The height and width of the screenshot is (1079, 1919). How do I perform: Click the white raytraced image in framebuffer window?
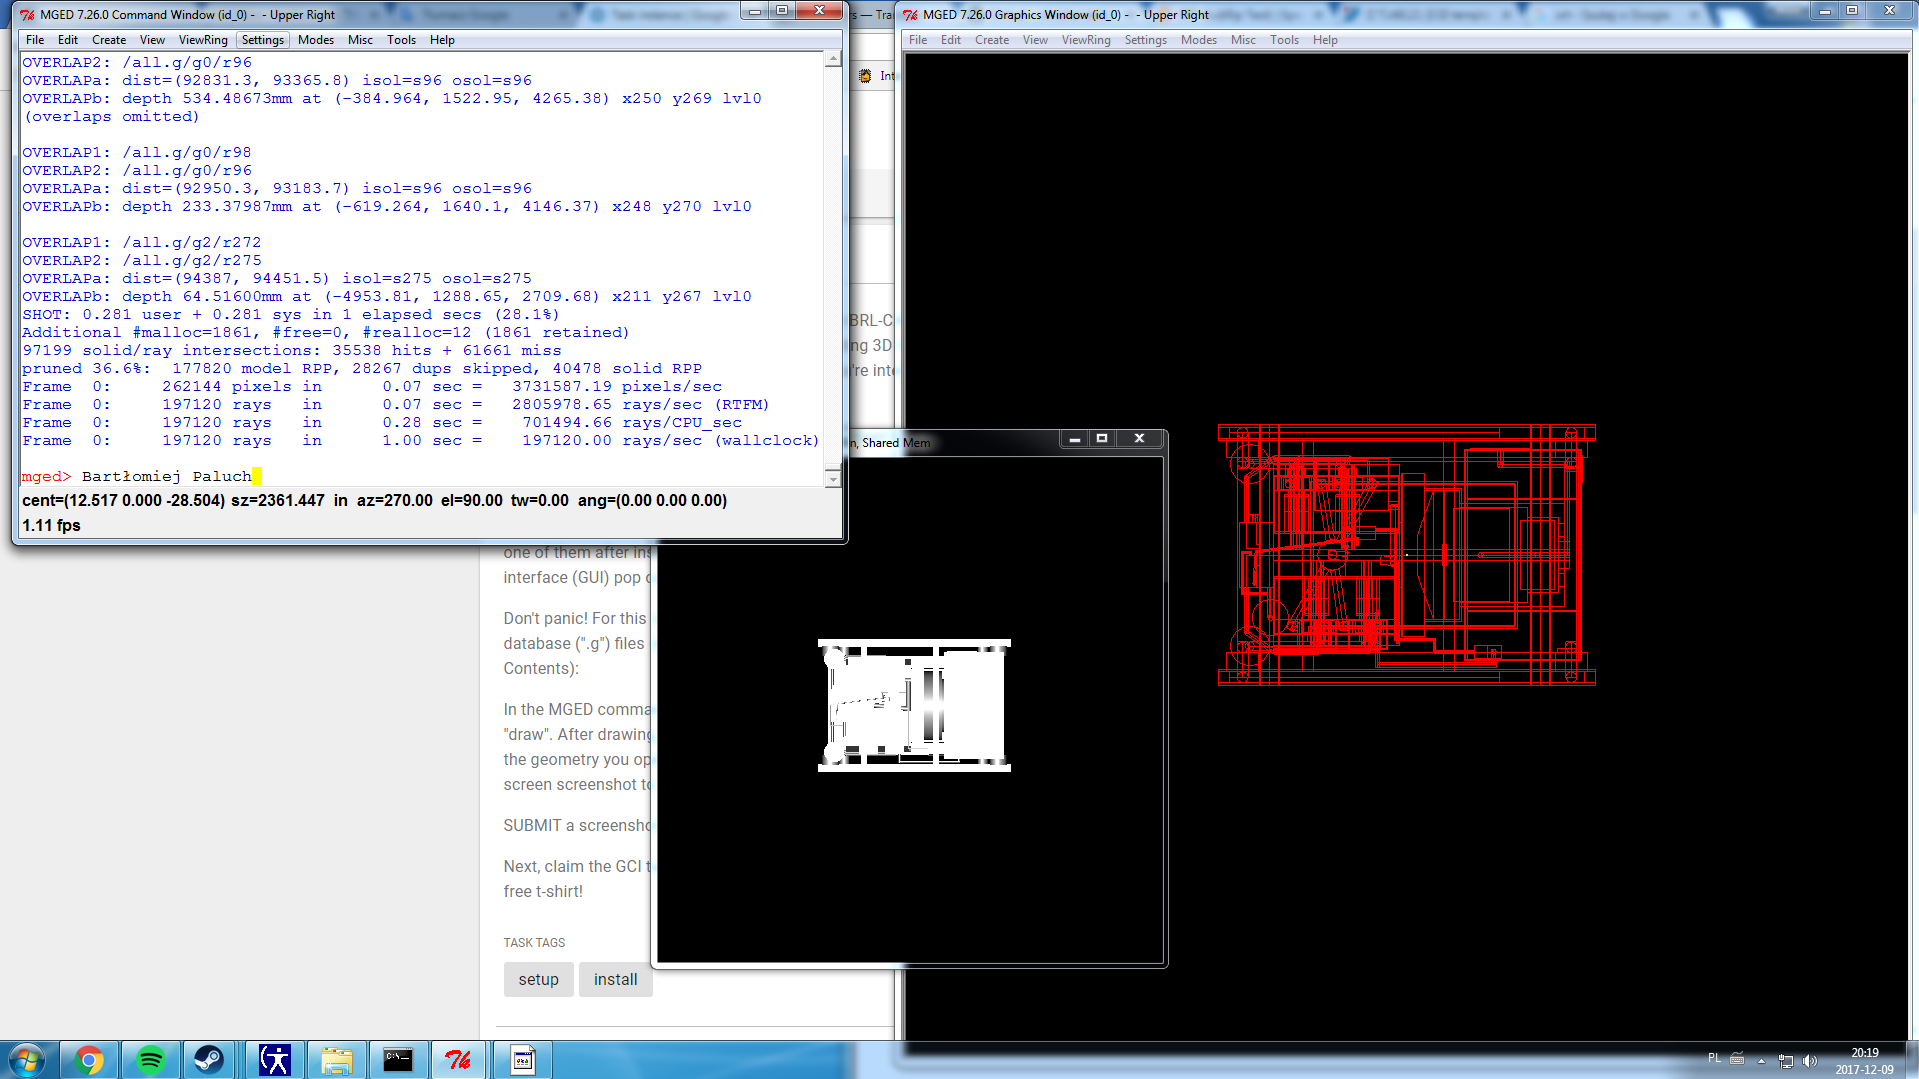(914, 705)
